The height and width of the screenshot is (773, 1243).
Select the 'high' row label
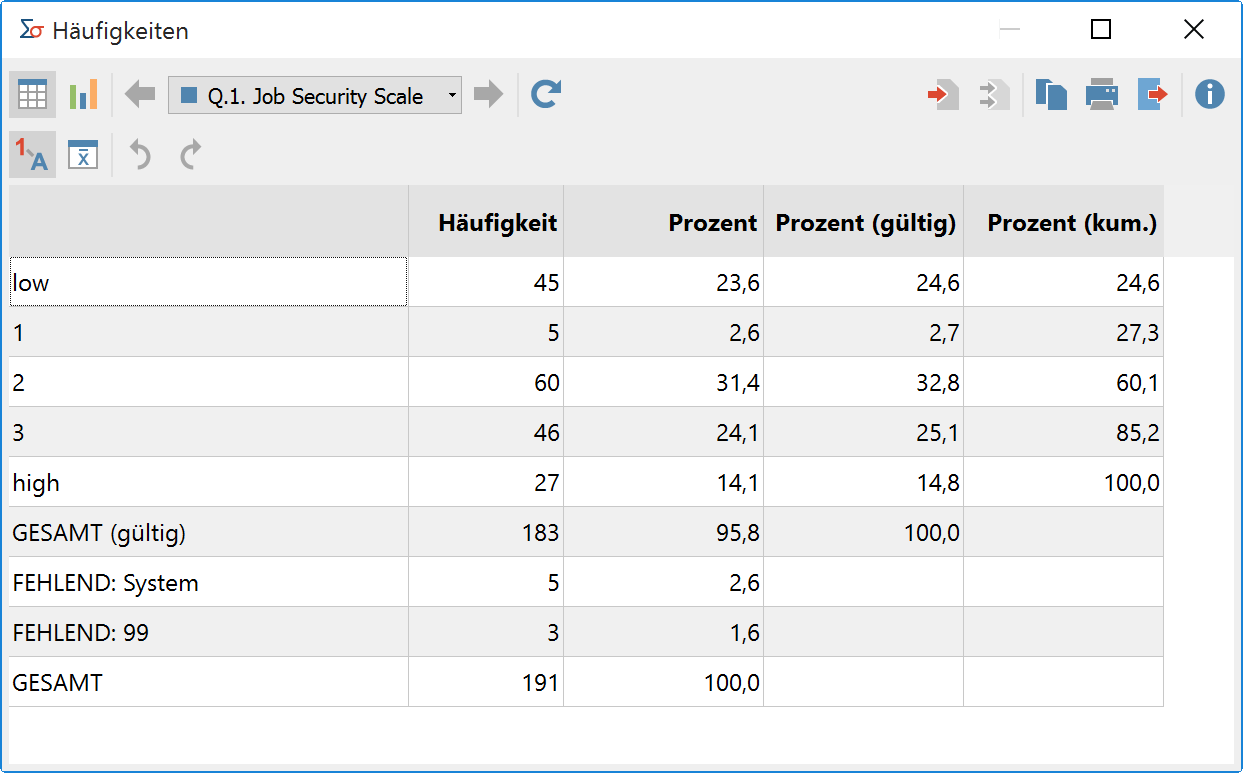pos(36,483)
